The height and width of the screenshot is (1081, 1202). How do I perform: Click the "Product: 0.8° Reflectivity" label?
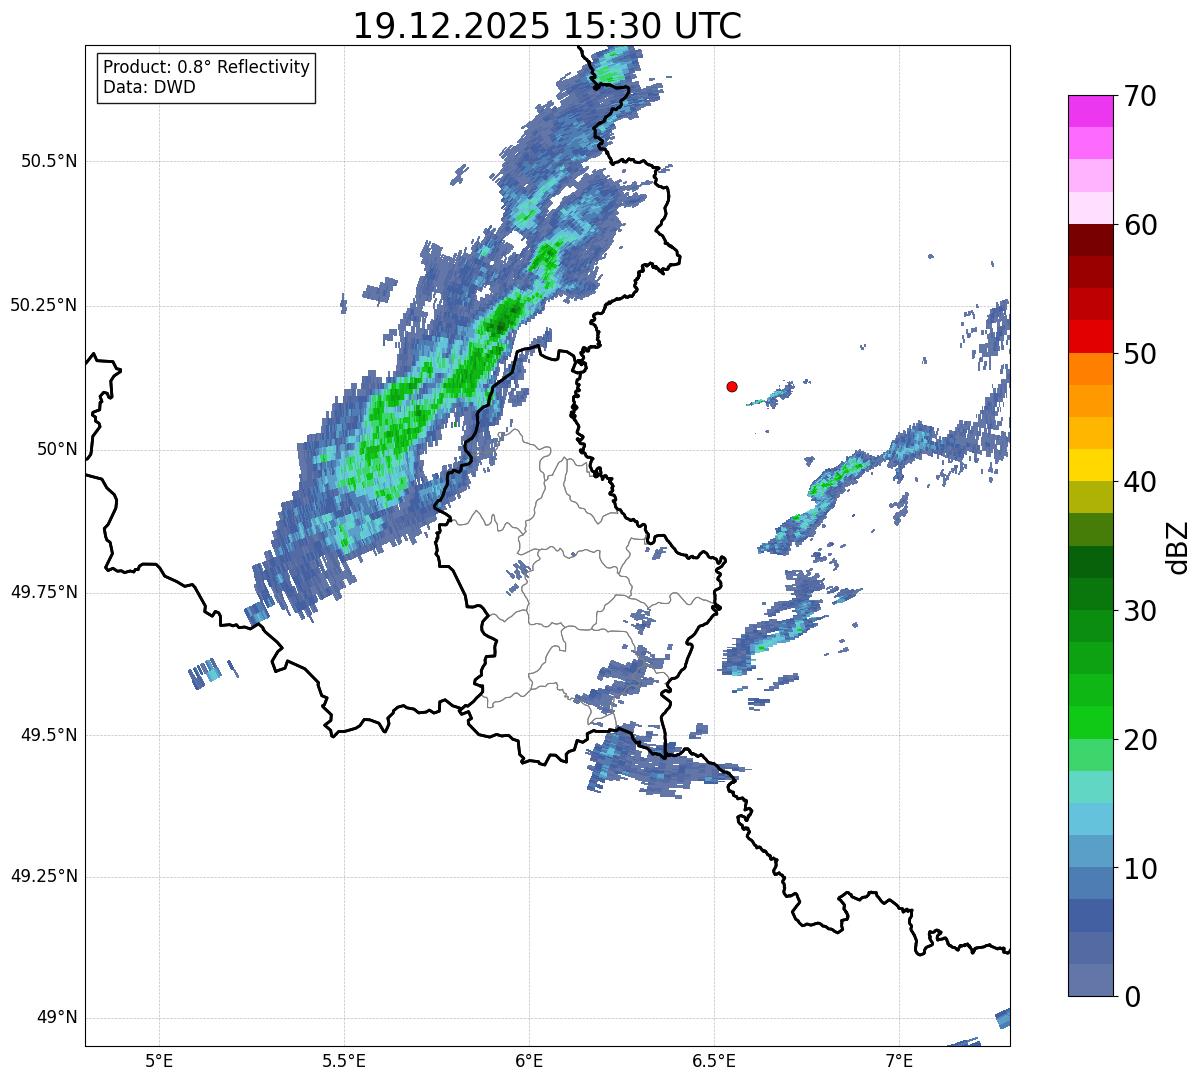click(x=207, y=67)
